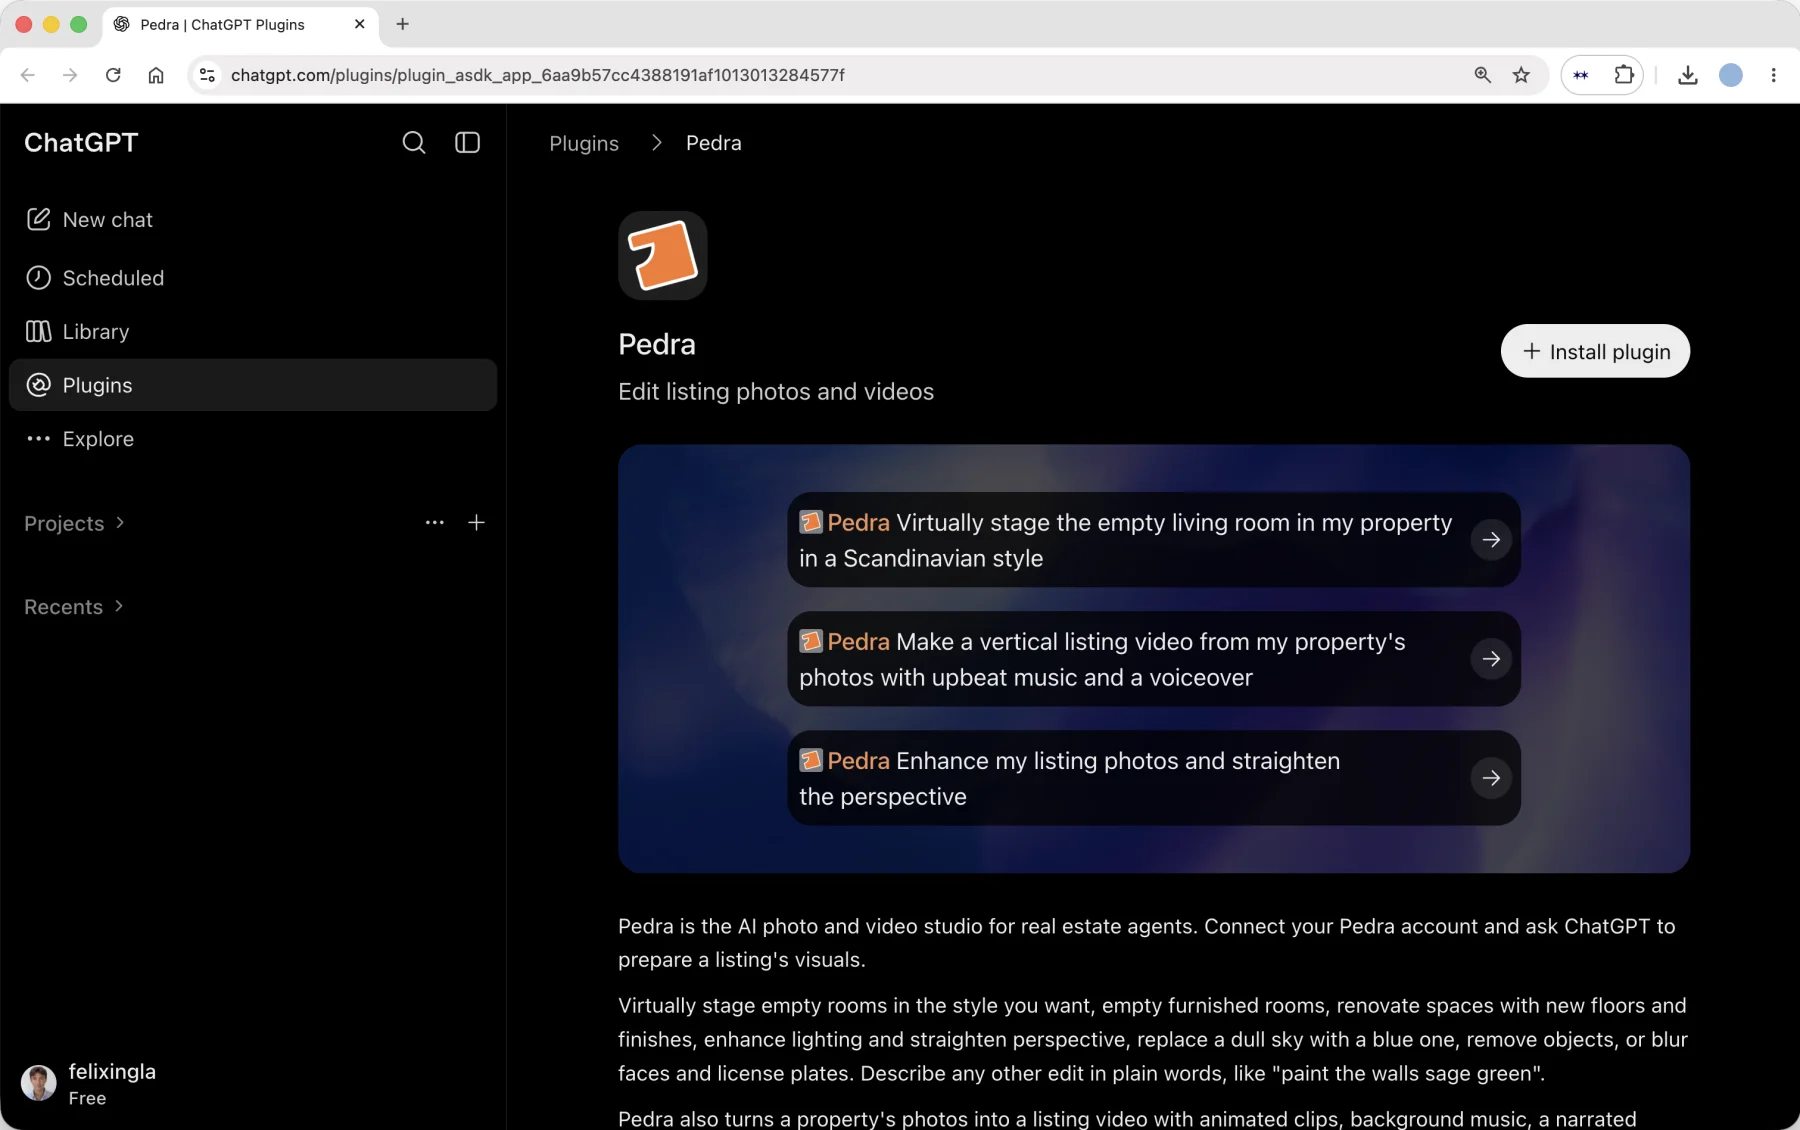This screenshot has width=1800, height=1130.
Task: Expand the Projects section
Action: pyautogui.click(x=75, y=523)
